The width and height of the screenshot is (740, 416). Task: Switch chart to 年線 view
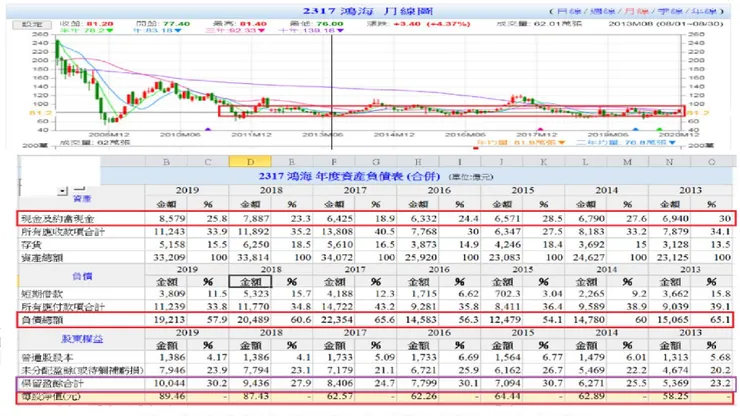pos(704,11)
